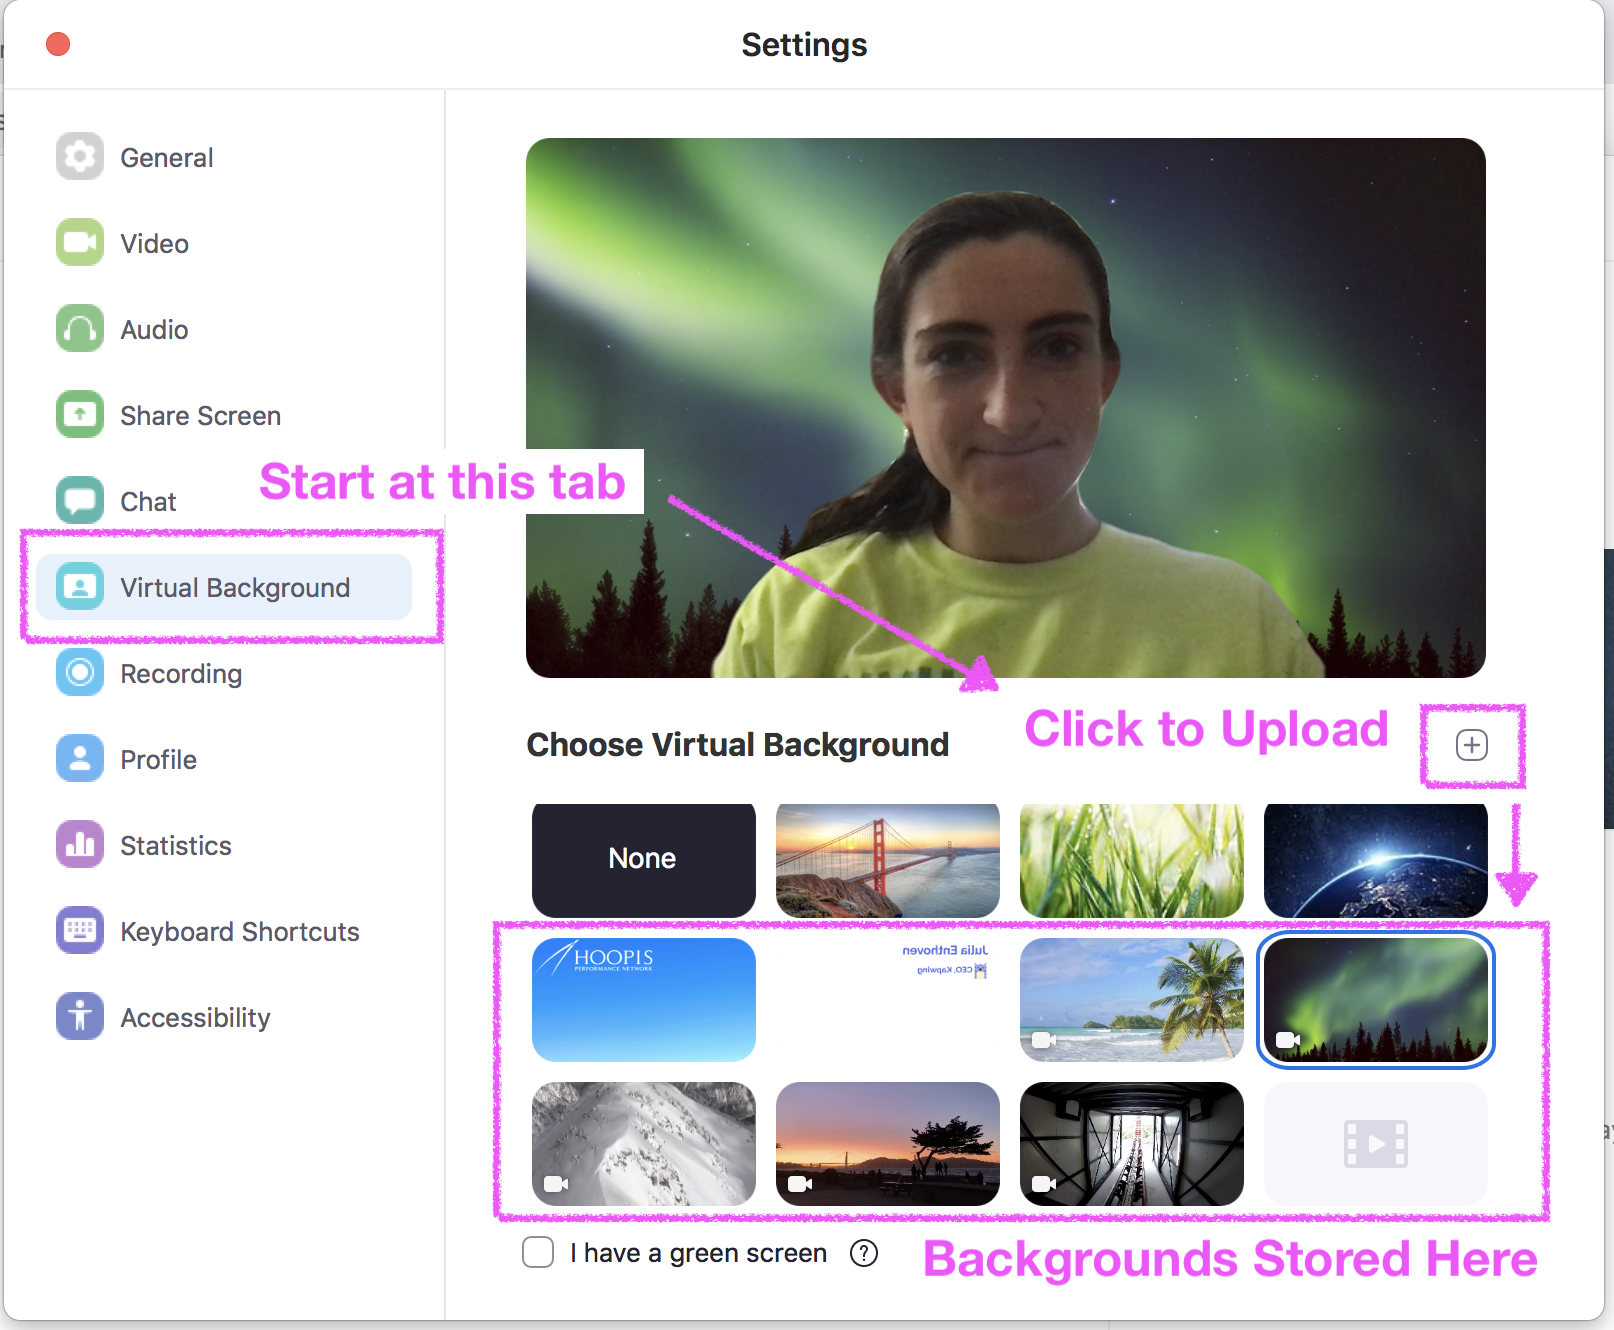The image size is (1614, 1330).
Task: Click the General gear icon
Action: click(80, 157)
